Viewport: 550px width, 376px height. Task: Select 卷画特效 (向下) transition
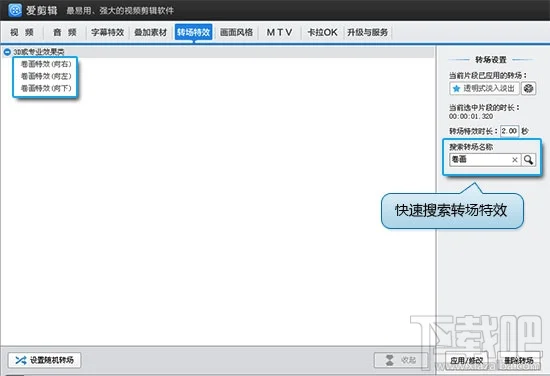tap(46, 88)
